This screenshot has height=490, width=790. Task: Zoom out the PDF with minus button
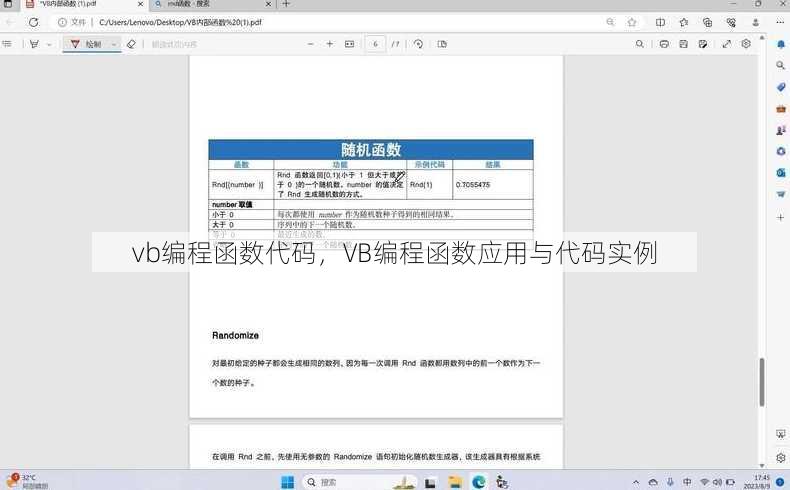coord(310,44)
